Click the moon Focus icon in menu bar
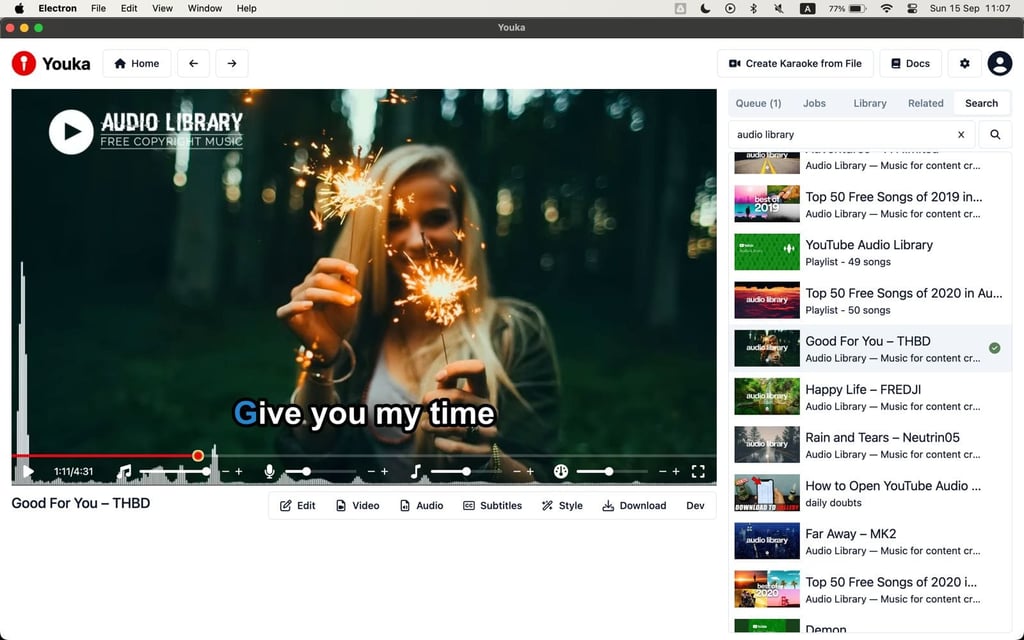This screenshot has height=640, width=1024. [705, 8]
